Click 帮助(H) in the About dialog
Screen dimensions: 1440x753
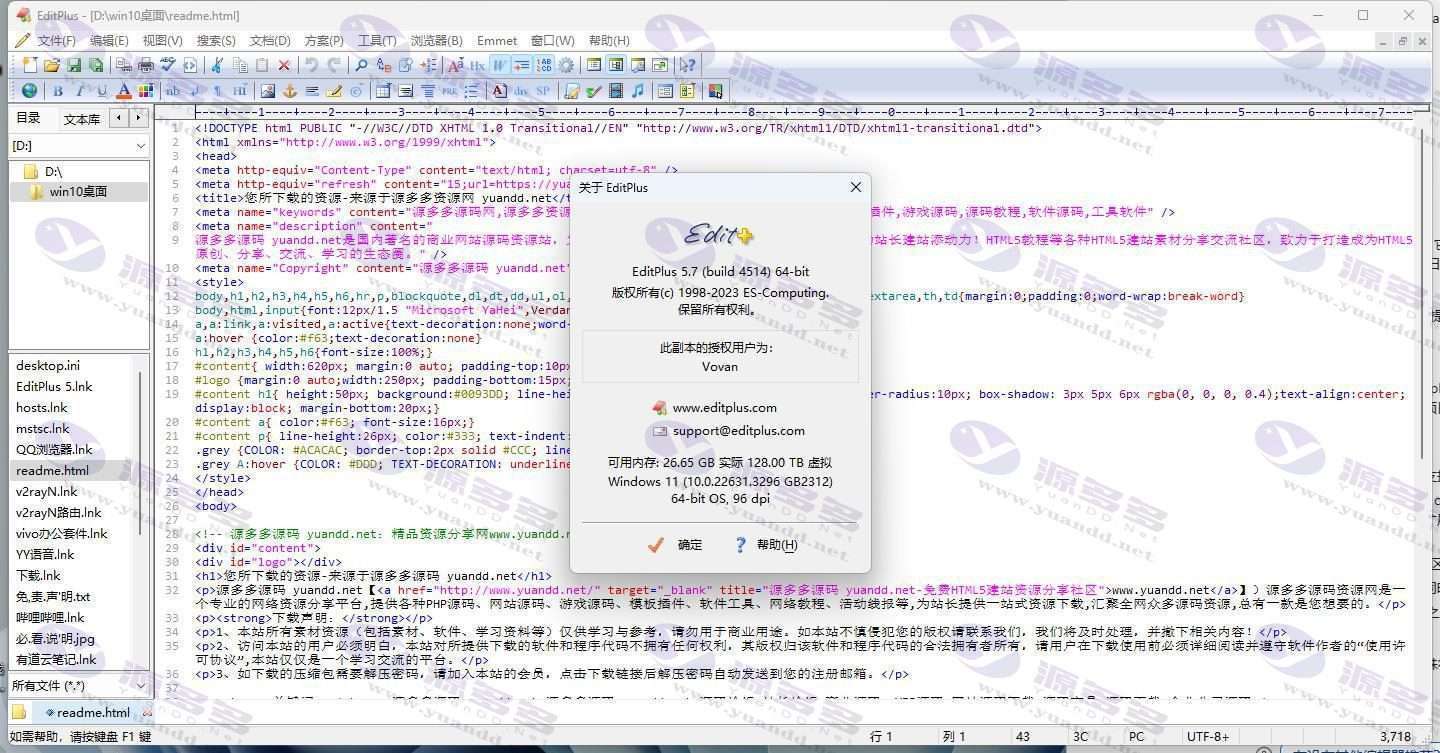(766, 545)
